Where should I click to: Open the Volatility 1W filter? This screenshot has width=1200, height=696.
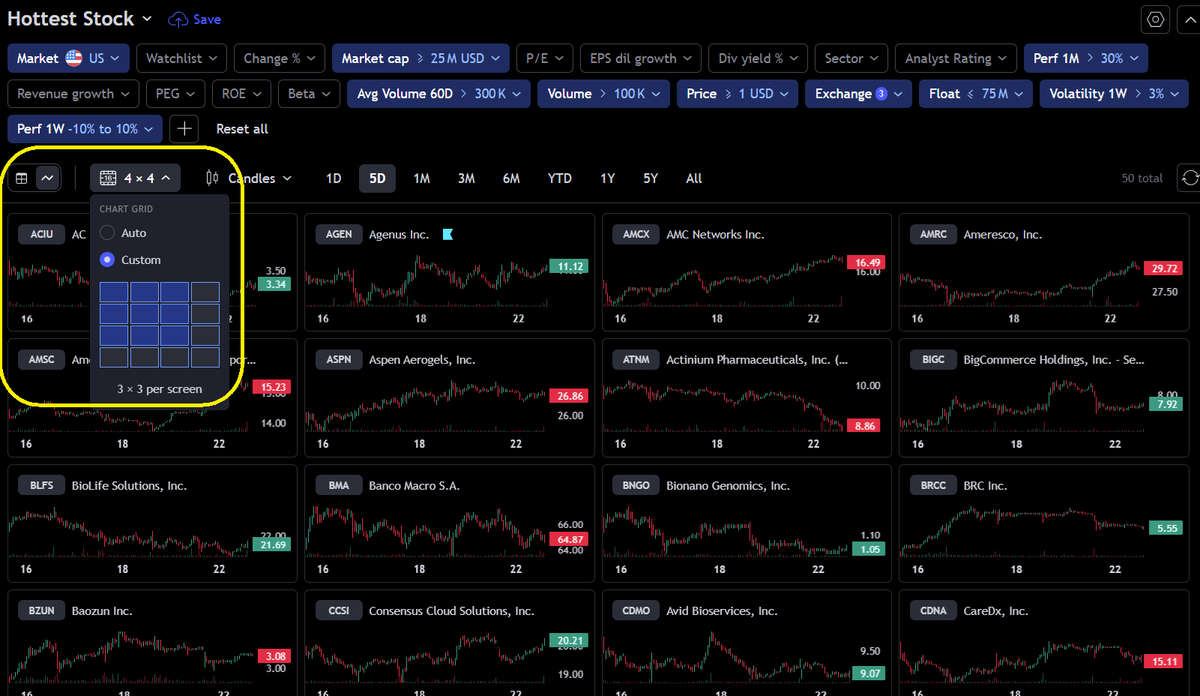pos(1116,94)
